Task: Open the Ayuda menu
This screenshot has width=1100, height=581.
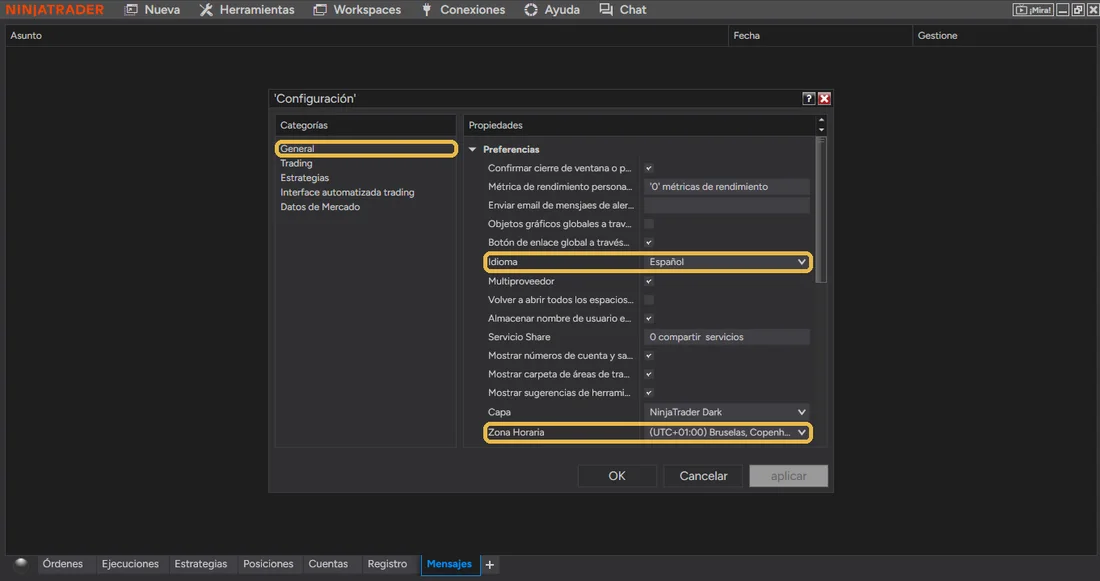Action: 552,10
